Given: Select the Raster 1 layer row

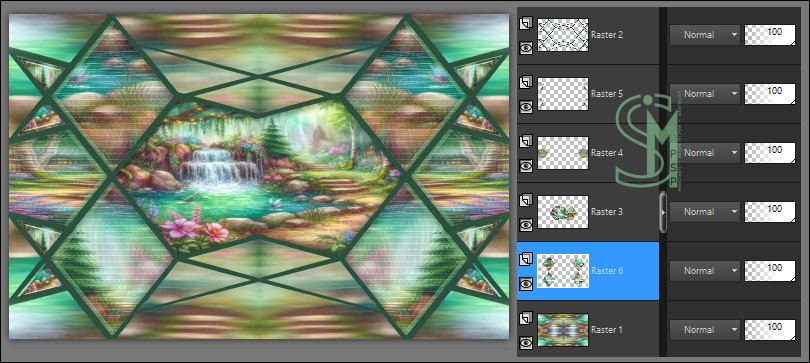Looking at the screenshot, I should point(588,329).
